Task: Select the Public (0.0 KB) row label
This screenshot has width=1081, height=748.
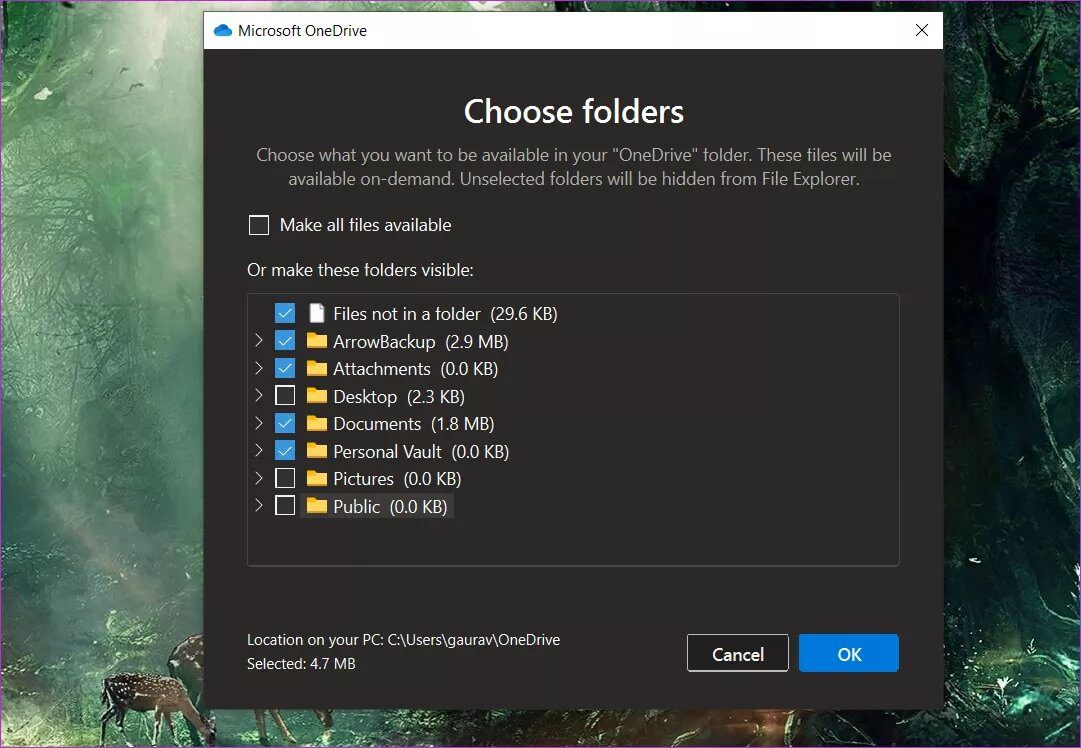Action: [390, 507]
